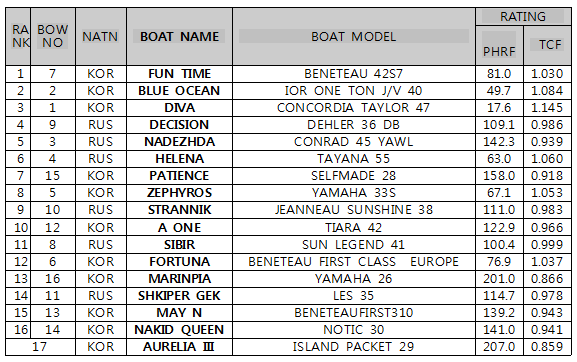The image size is (577, 362).
Task: Click the BLUE OCEAN boat name cell
Action: (179, 91)
